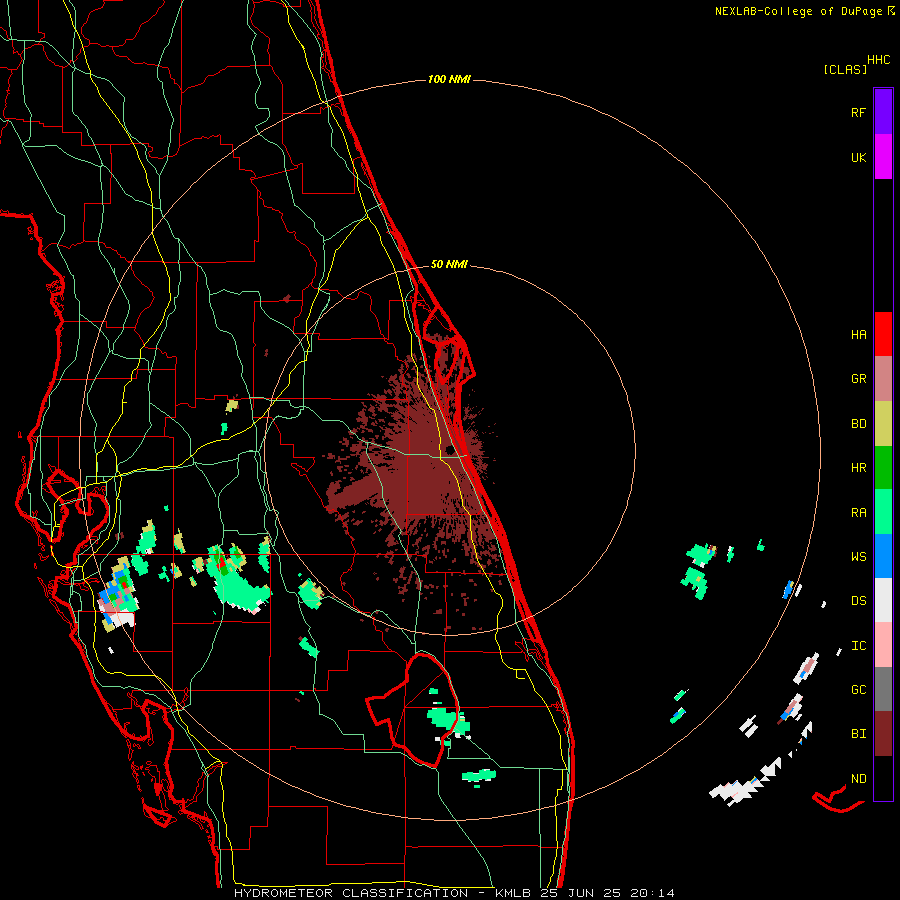This screenshot has height=900, width=900.
Task: Click the ND legend label
Action: (x=858, y=778)
